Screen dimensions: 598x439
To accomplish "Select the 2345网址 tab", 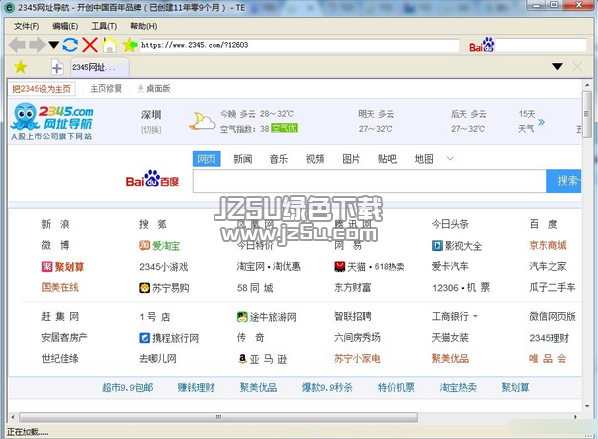I will [x=100, y=68].
